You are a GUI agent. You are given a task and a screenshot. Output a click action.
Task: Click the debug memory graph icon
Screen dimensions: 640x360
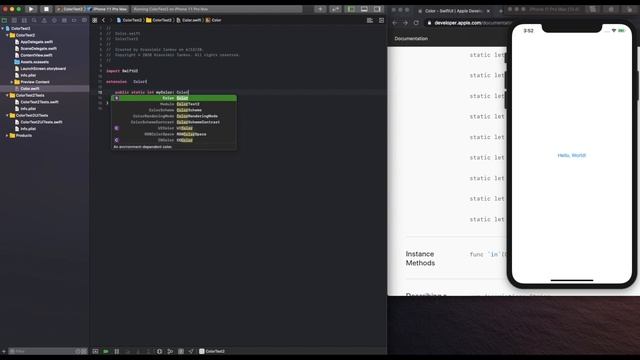(170, 351)
